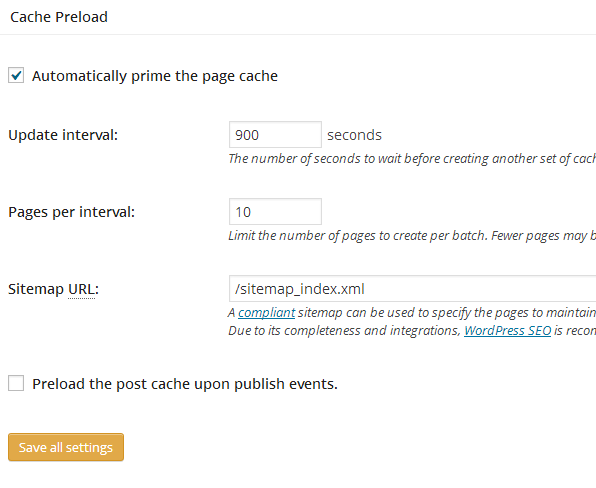The width and height of the screenshot is (596, 488).
Task: Focus the Update interval field showing 900
Action: [275, 135]
